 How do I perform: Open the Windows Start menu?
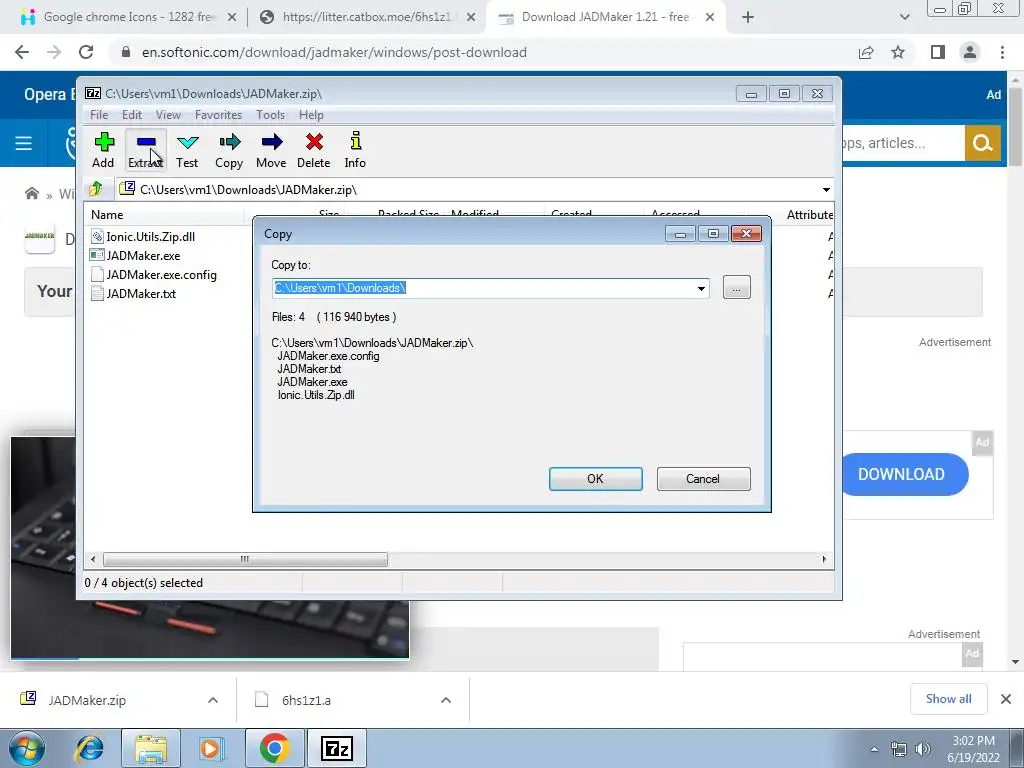click(x=27, y=748)
